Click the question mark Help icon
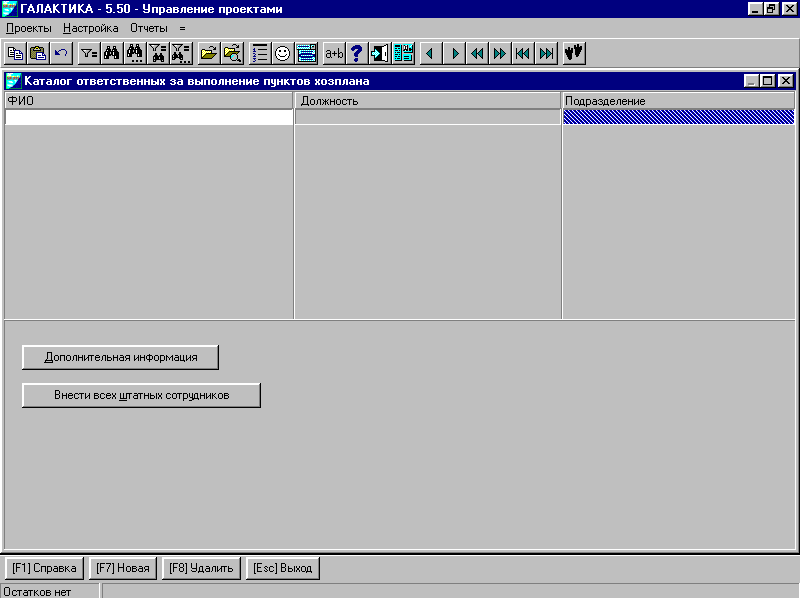The image size is (800, 600). point(357,54)
